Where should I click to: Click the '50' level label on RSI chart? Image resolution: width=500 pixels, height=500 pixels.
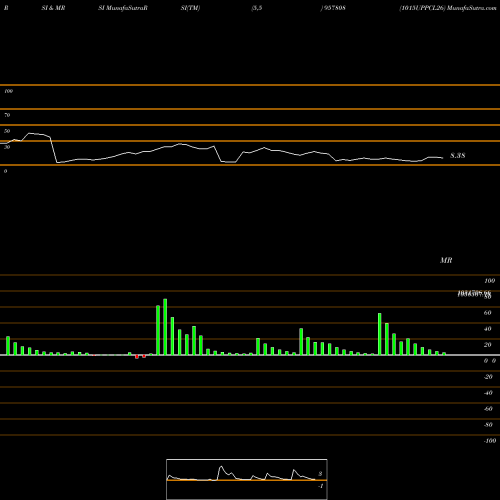coord(7,131)
